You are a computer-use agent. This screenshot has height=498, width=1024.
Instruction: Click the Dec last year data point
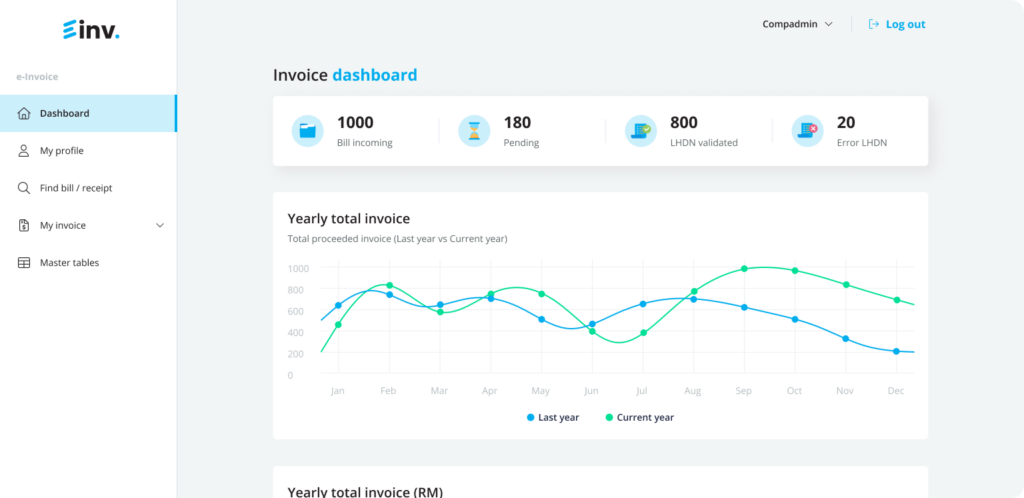(896, 351)
